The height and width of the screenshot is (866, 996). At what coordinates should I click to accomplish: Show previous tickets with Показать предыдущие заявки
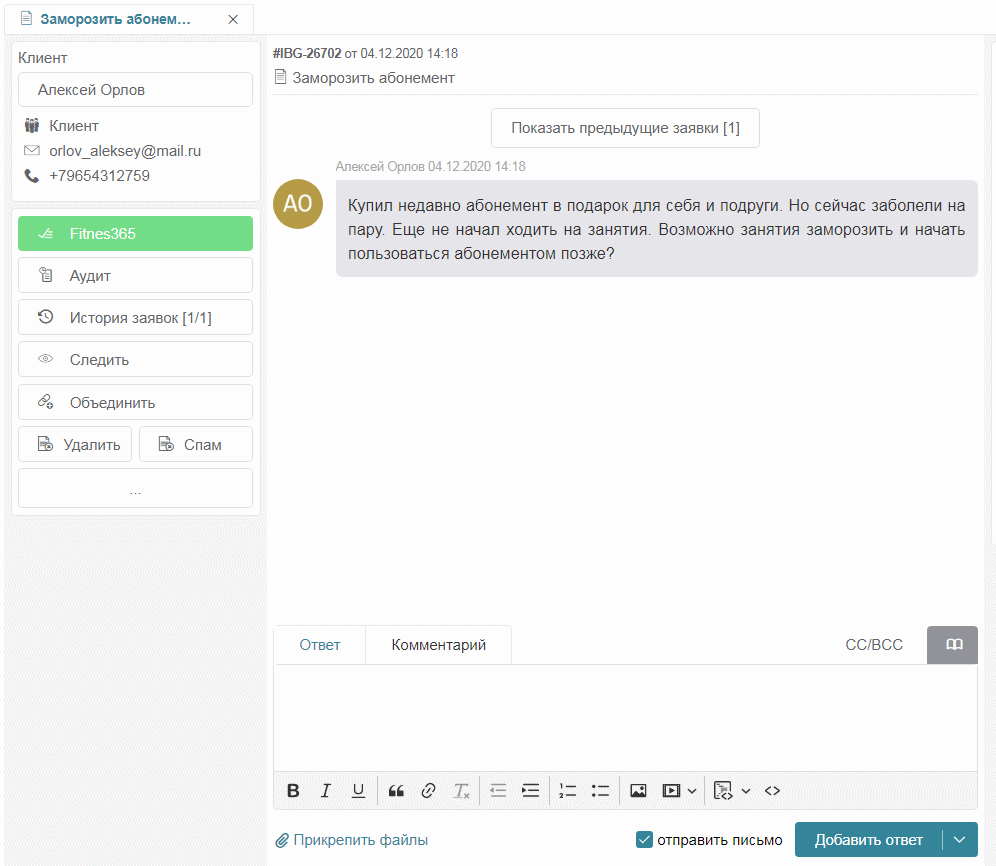(625, 128)
